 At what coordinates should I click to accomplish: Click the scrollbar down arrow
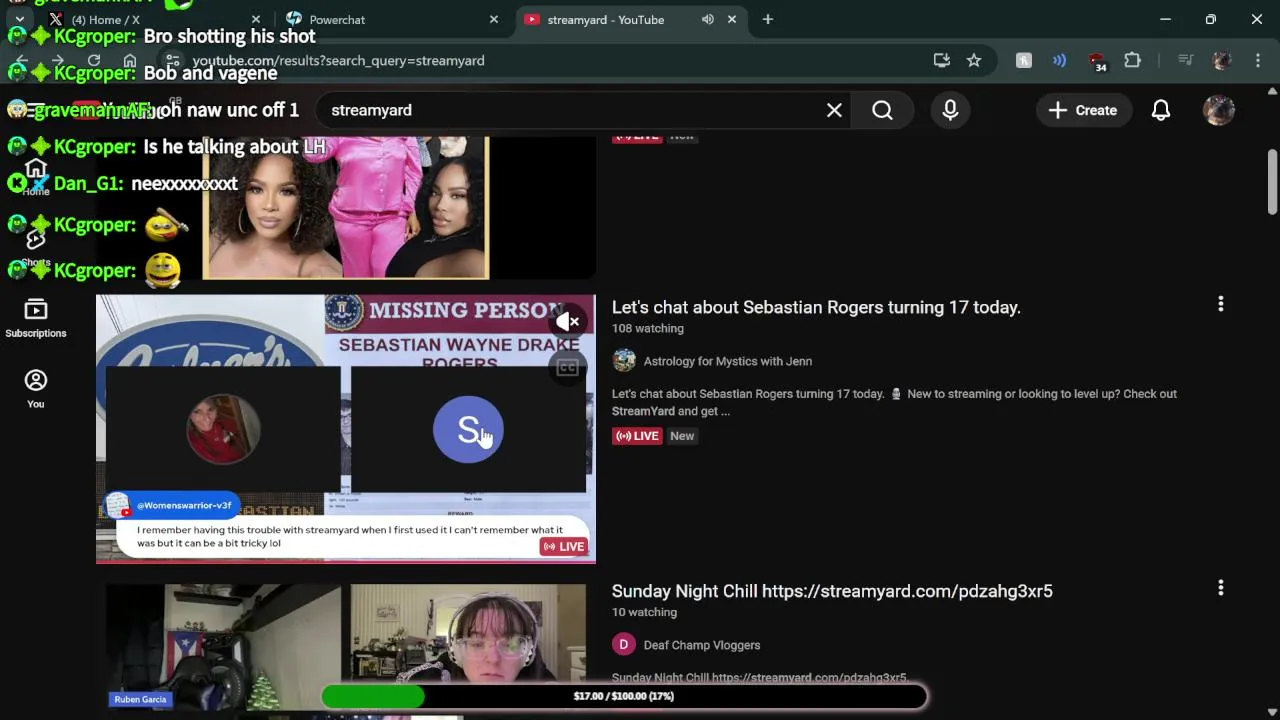pyautogui.click(x=1272, y=711)
